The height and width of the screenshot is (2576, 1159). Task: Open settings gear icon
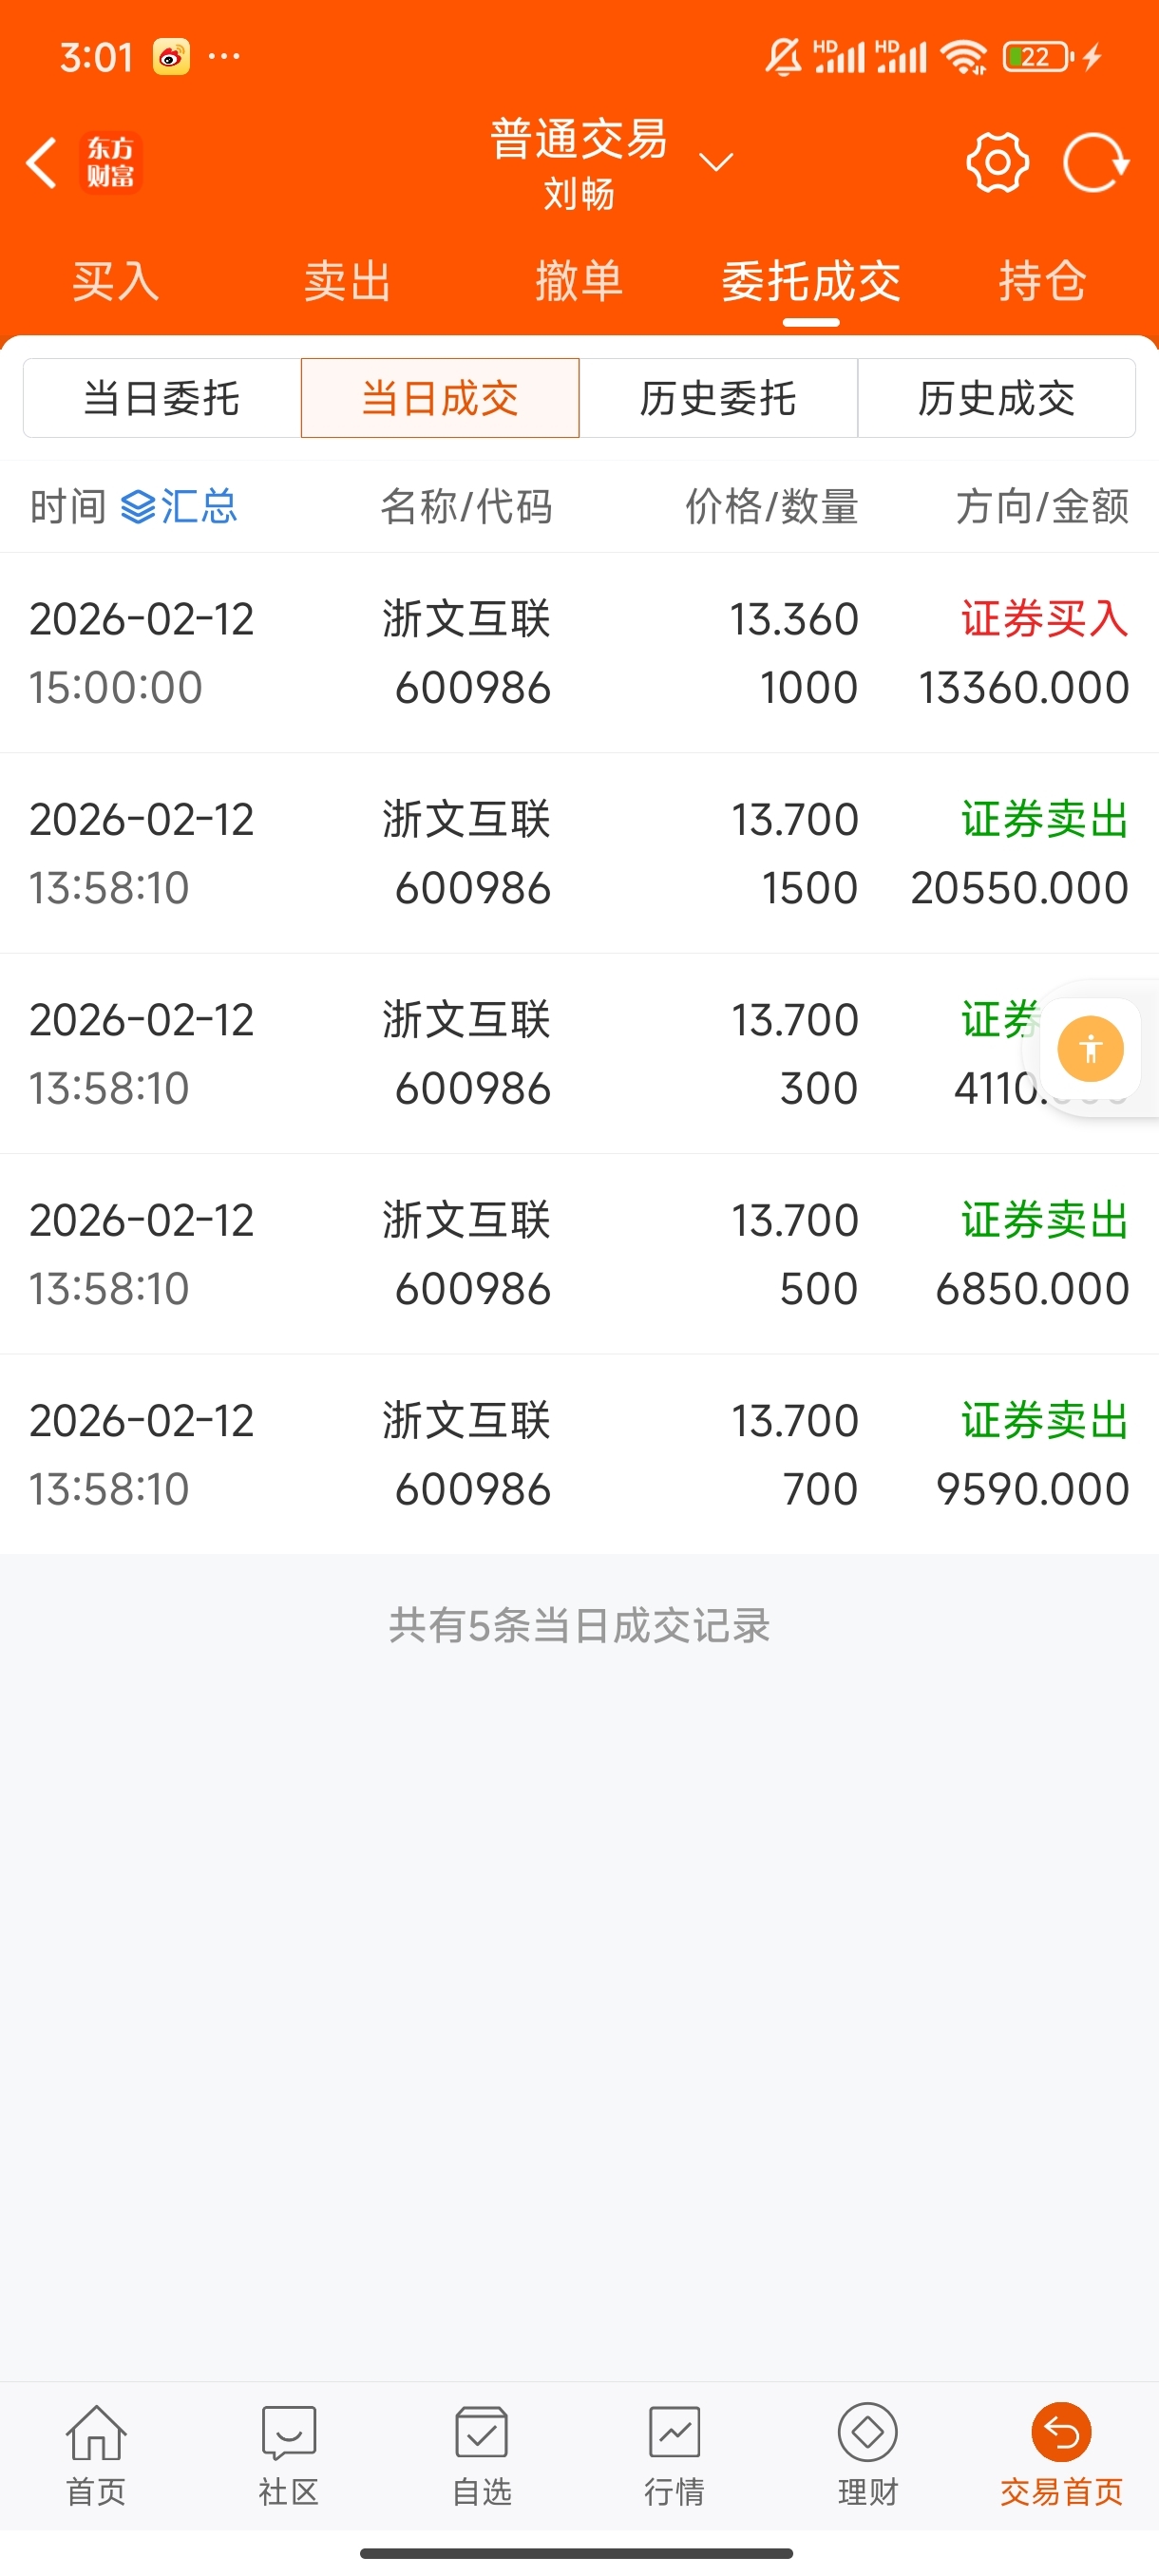tap(997, 162)
